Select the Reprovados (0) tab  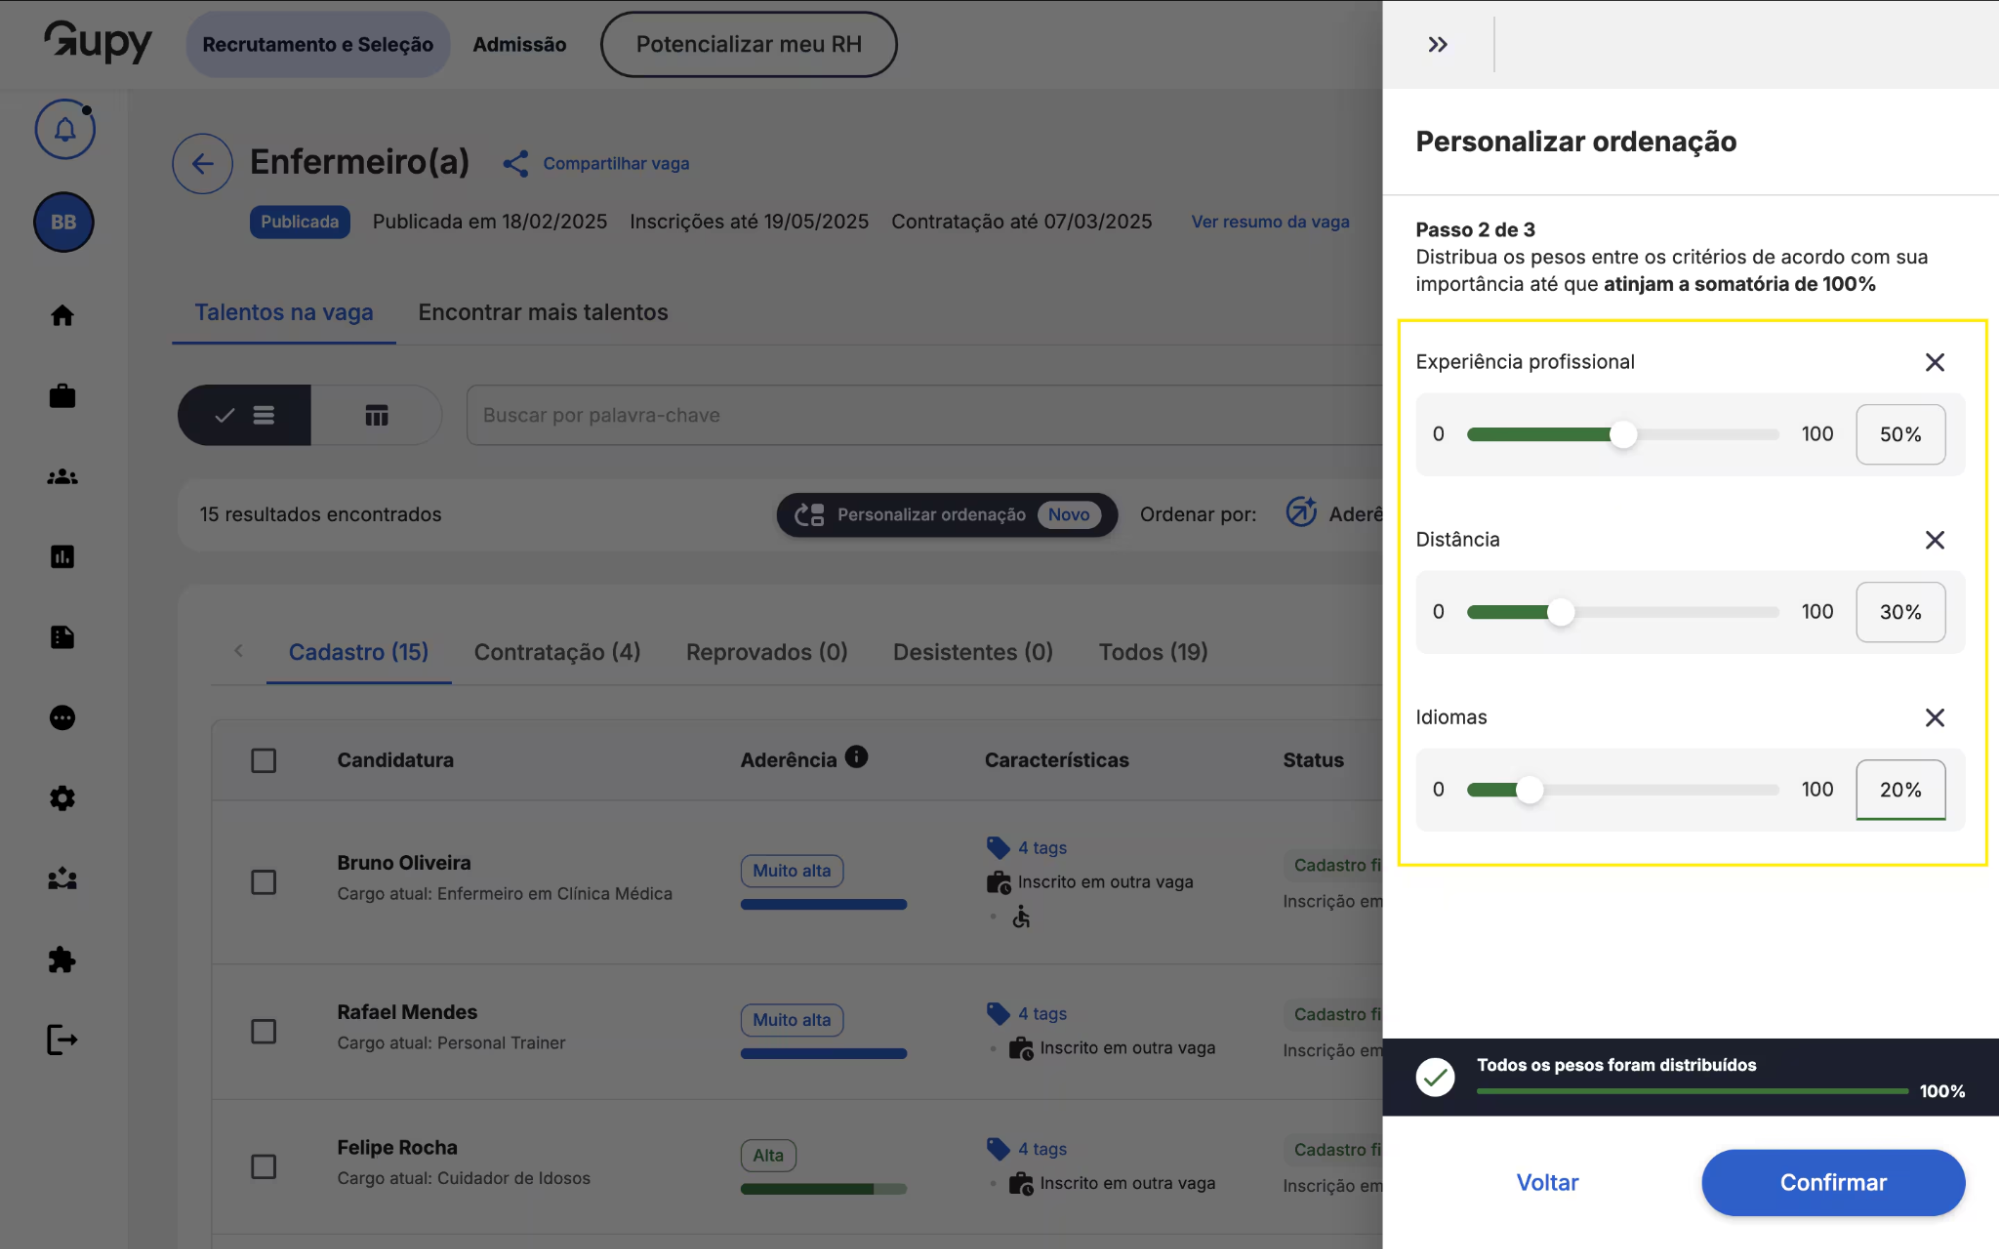coord(767,652)
